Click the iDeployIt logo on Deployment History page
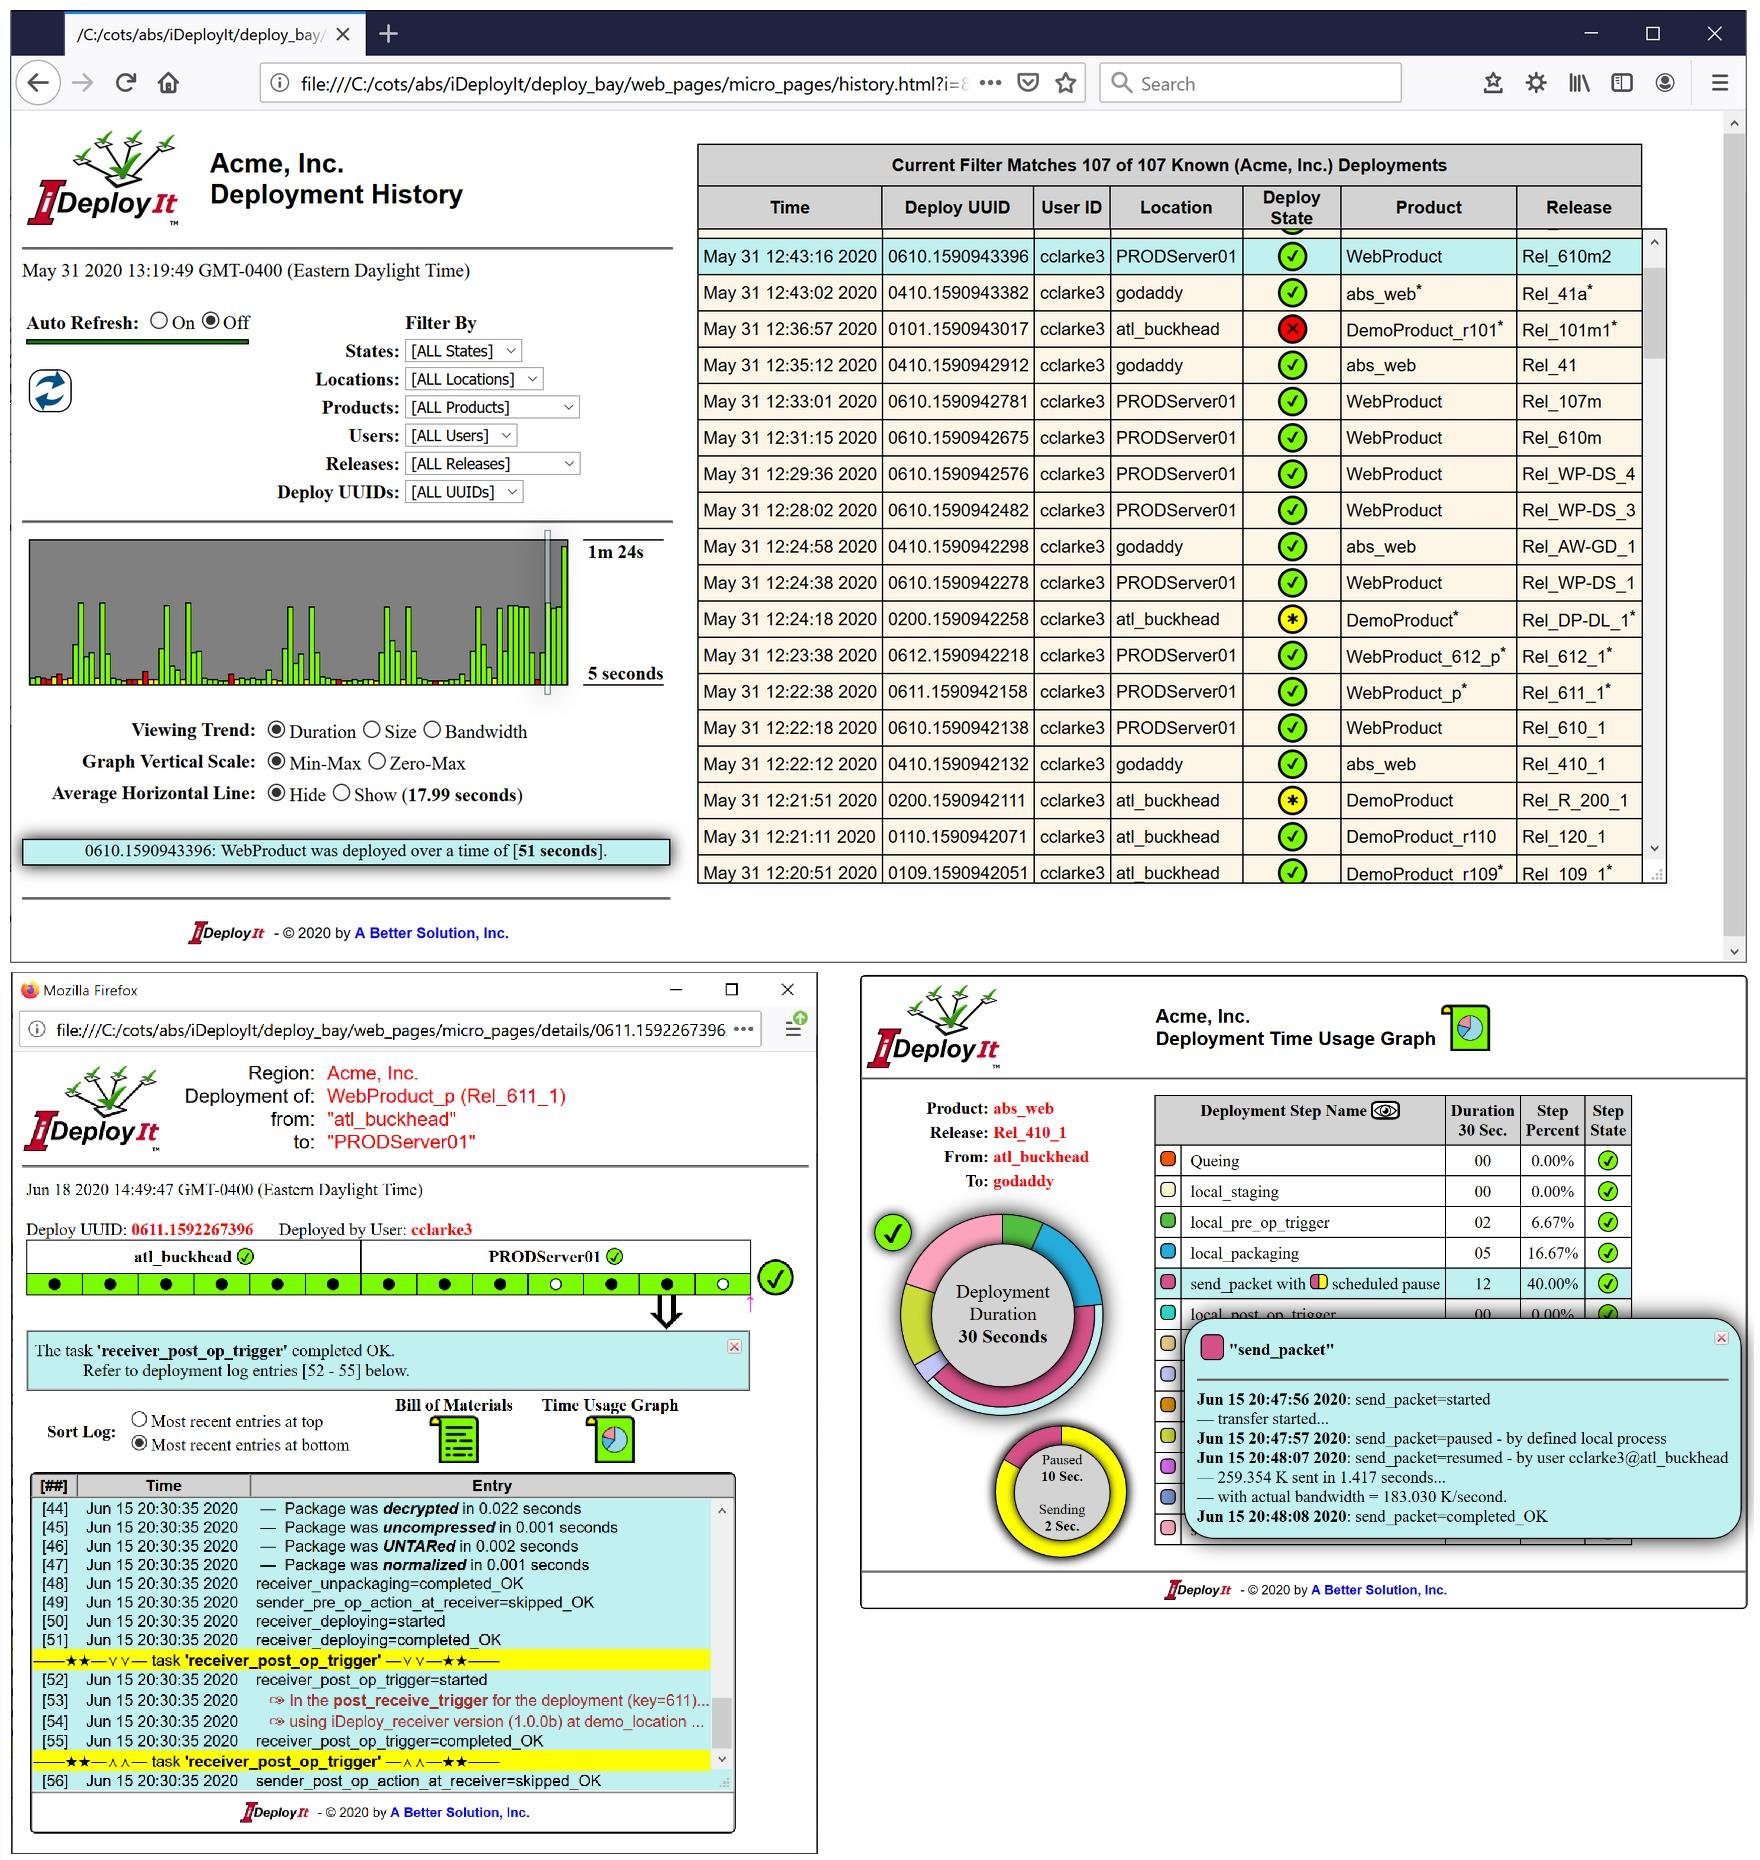 [105, 175]
